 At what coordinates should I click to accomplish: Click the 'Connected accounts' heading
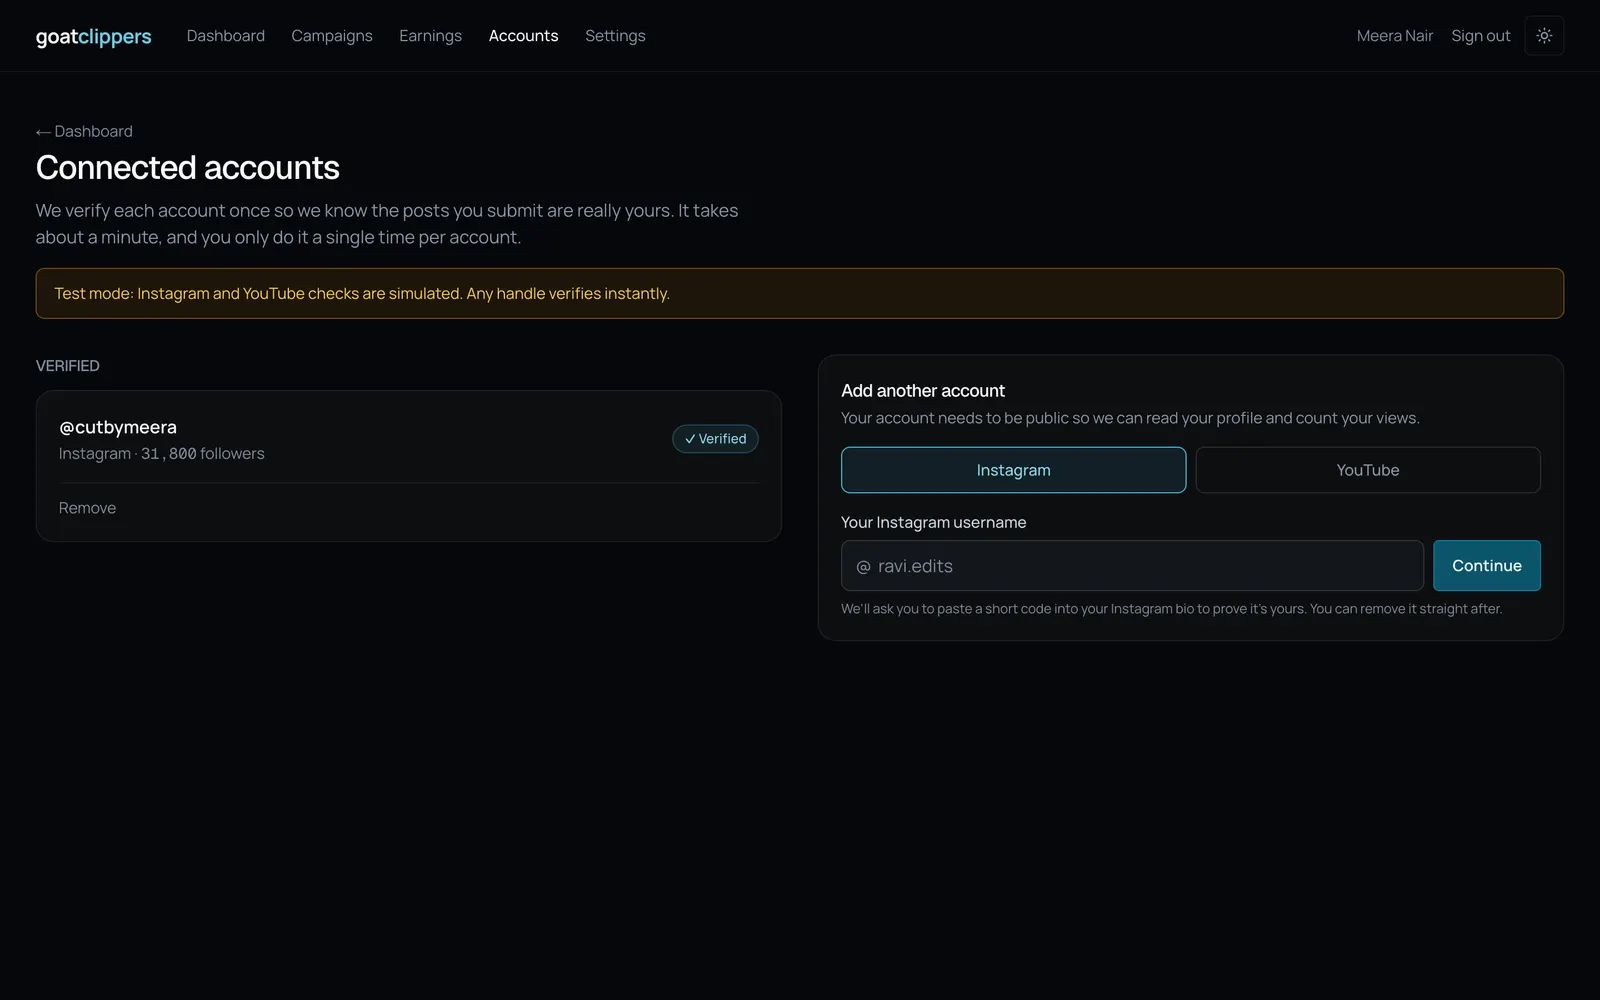[x=188, y=168]
